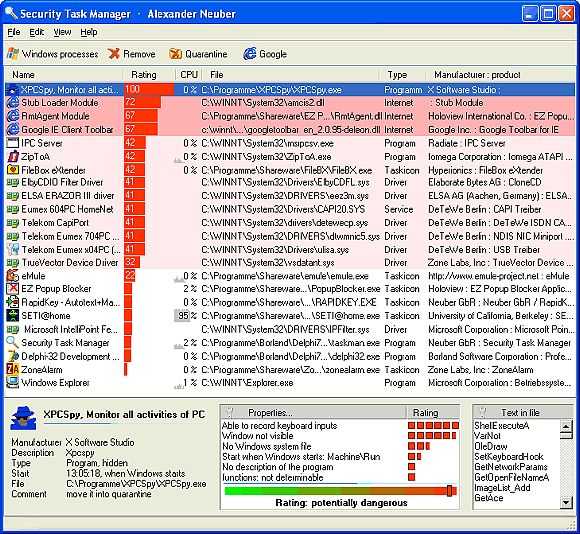The width and height of the screenshot is (580, 534).
Task: Select the Telekom Eumex 704PC row
Action: 290,236
